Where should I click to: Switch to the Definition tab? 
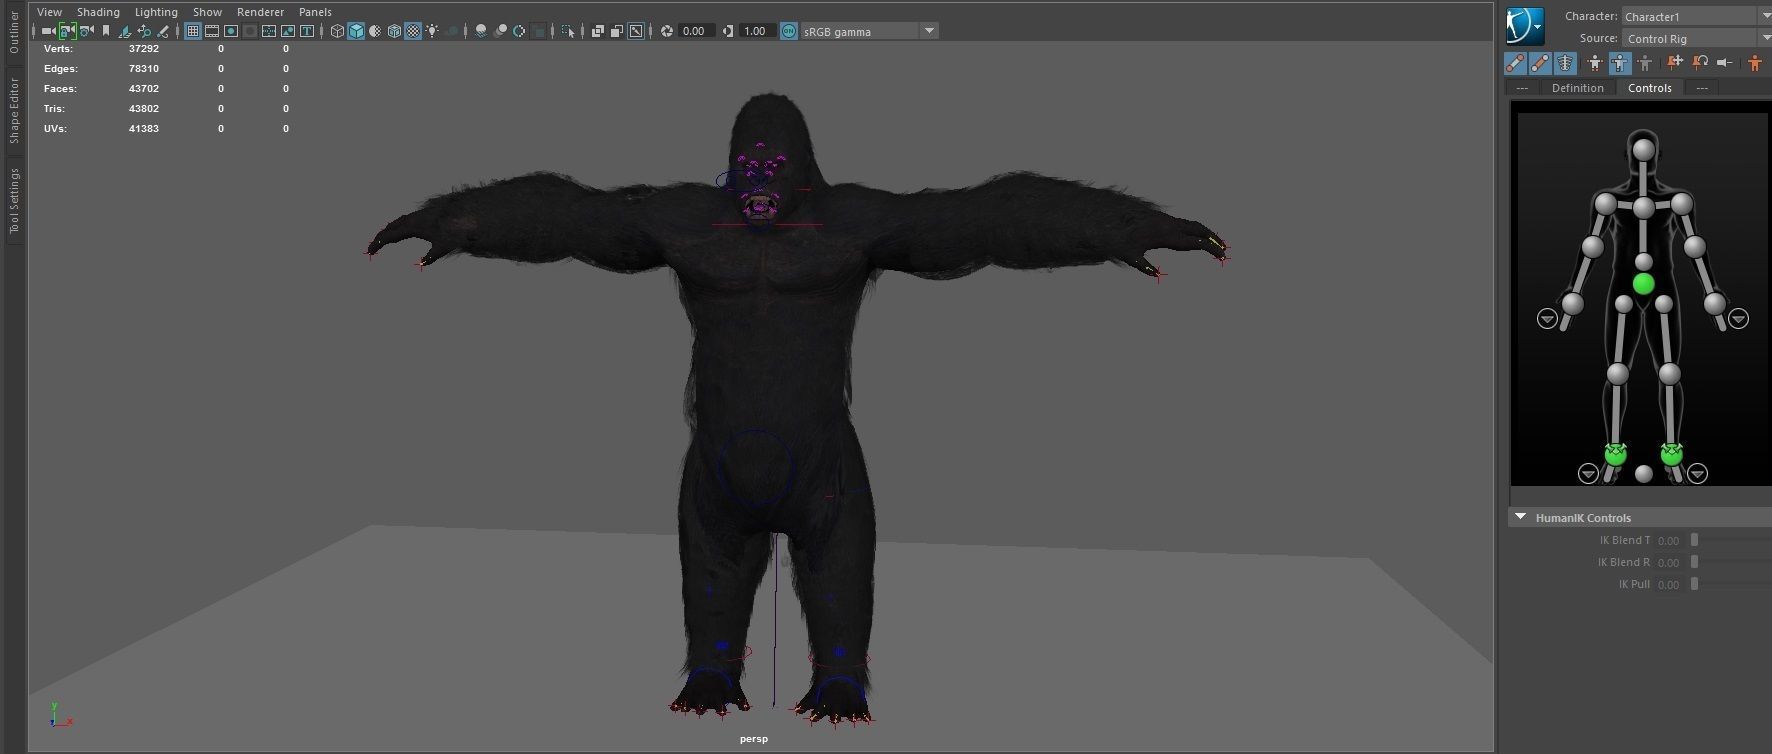click(1577, 88)
